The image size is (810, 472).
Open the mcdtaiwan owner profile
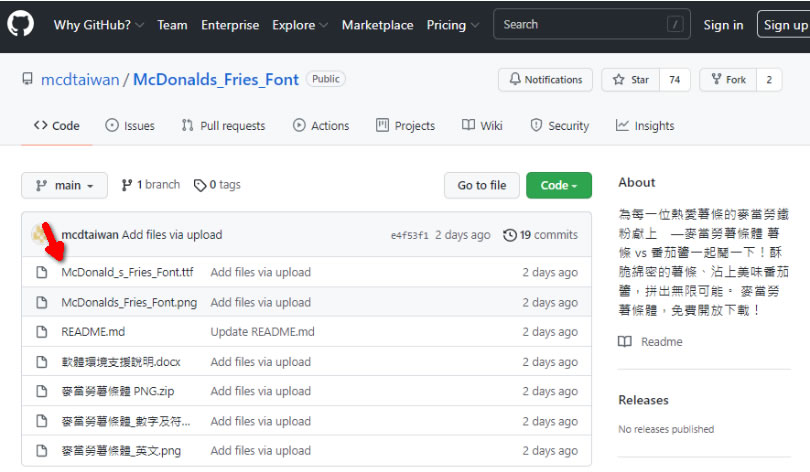click(80, 80)
